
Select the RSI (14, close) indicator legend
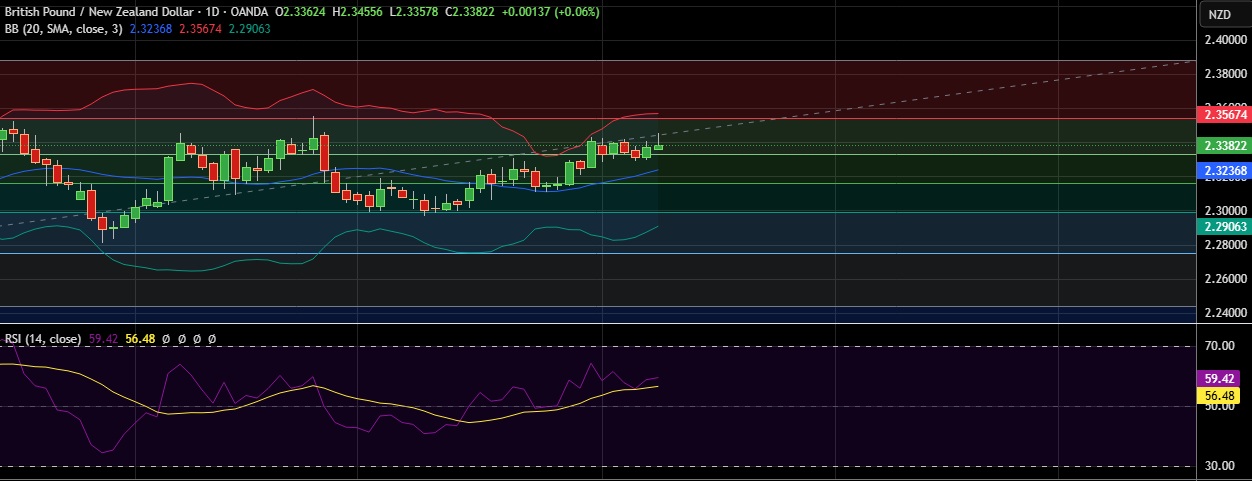click(42, 339)
